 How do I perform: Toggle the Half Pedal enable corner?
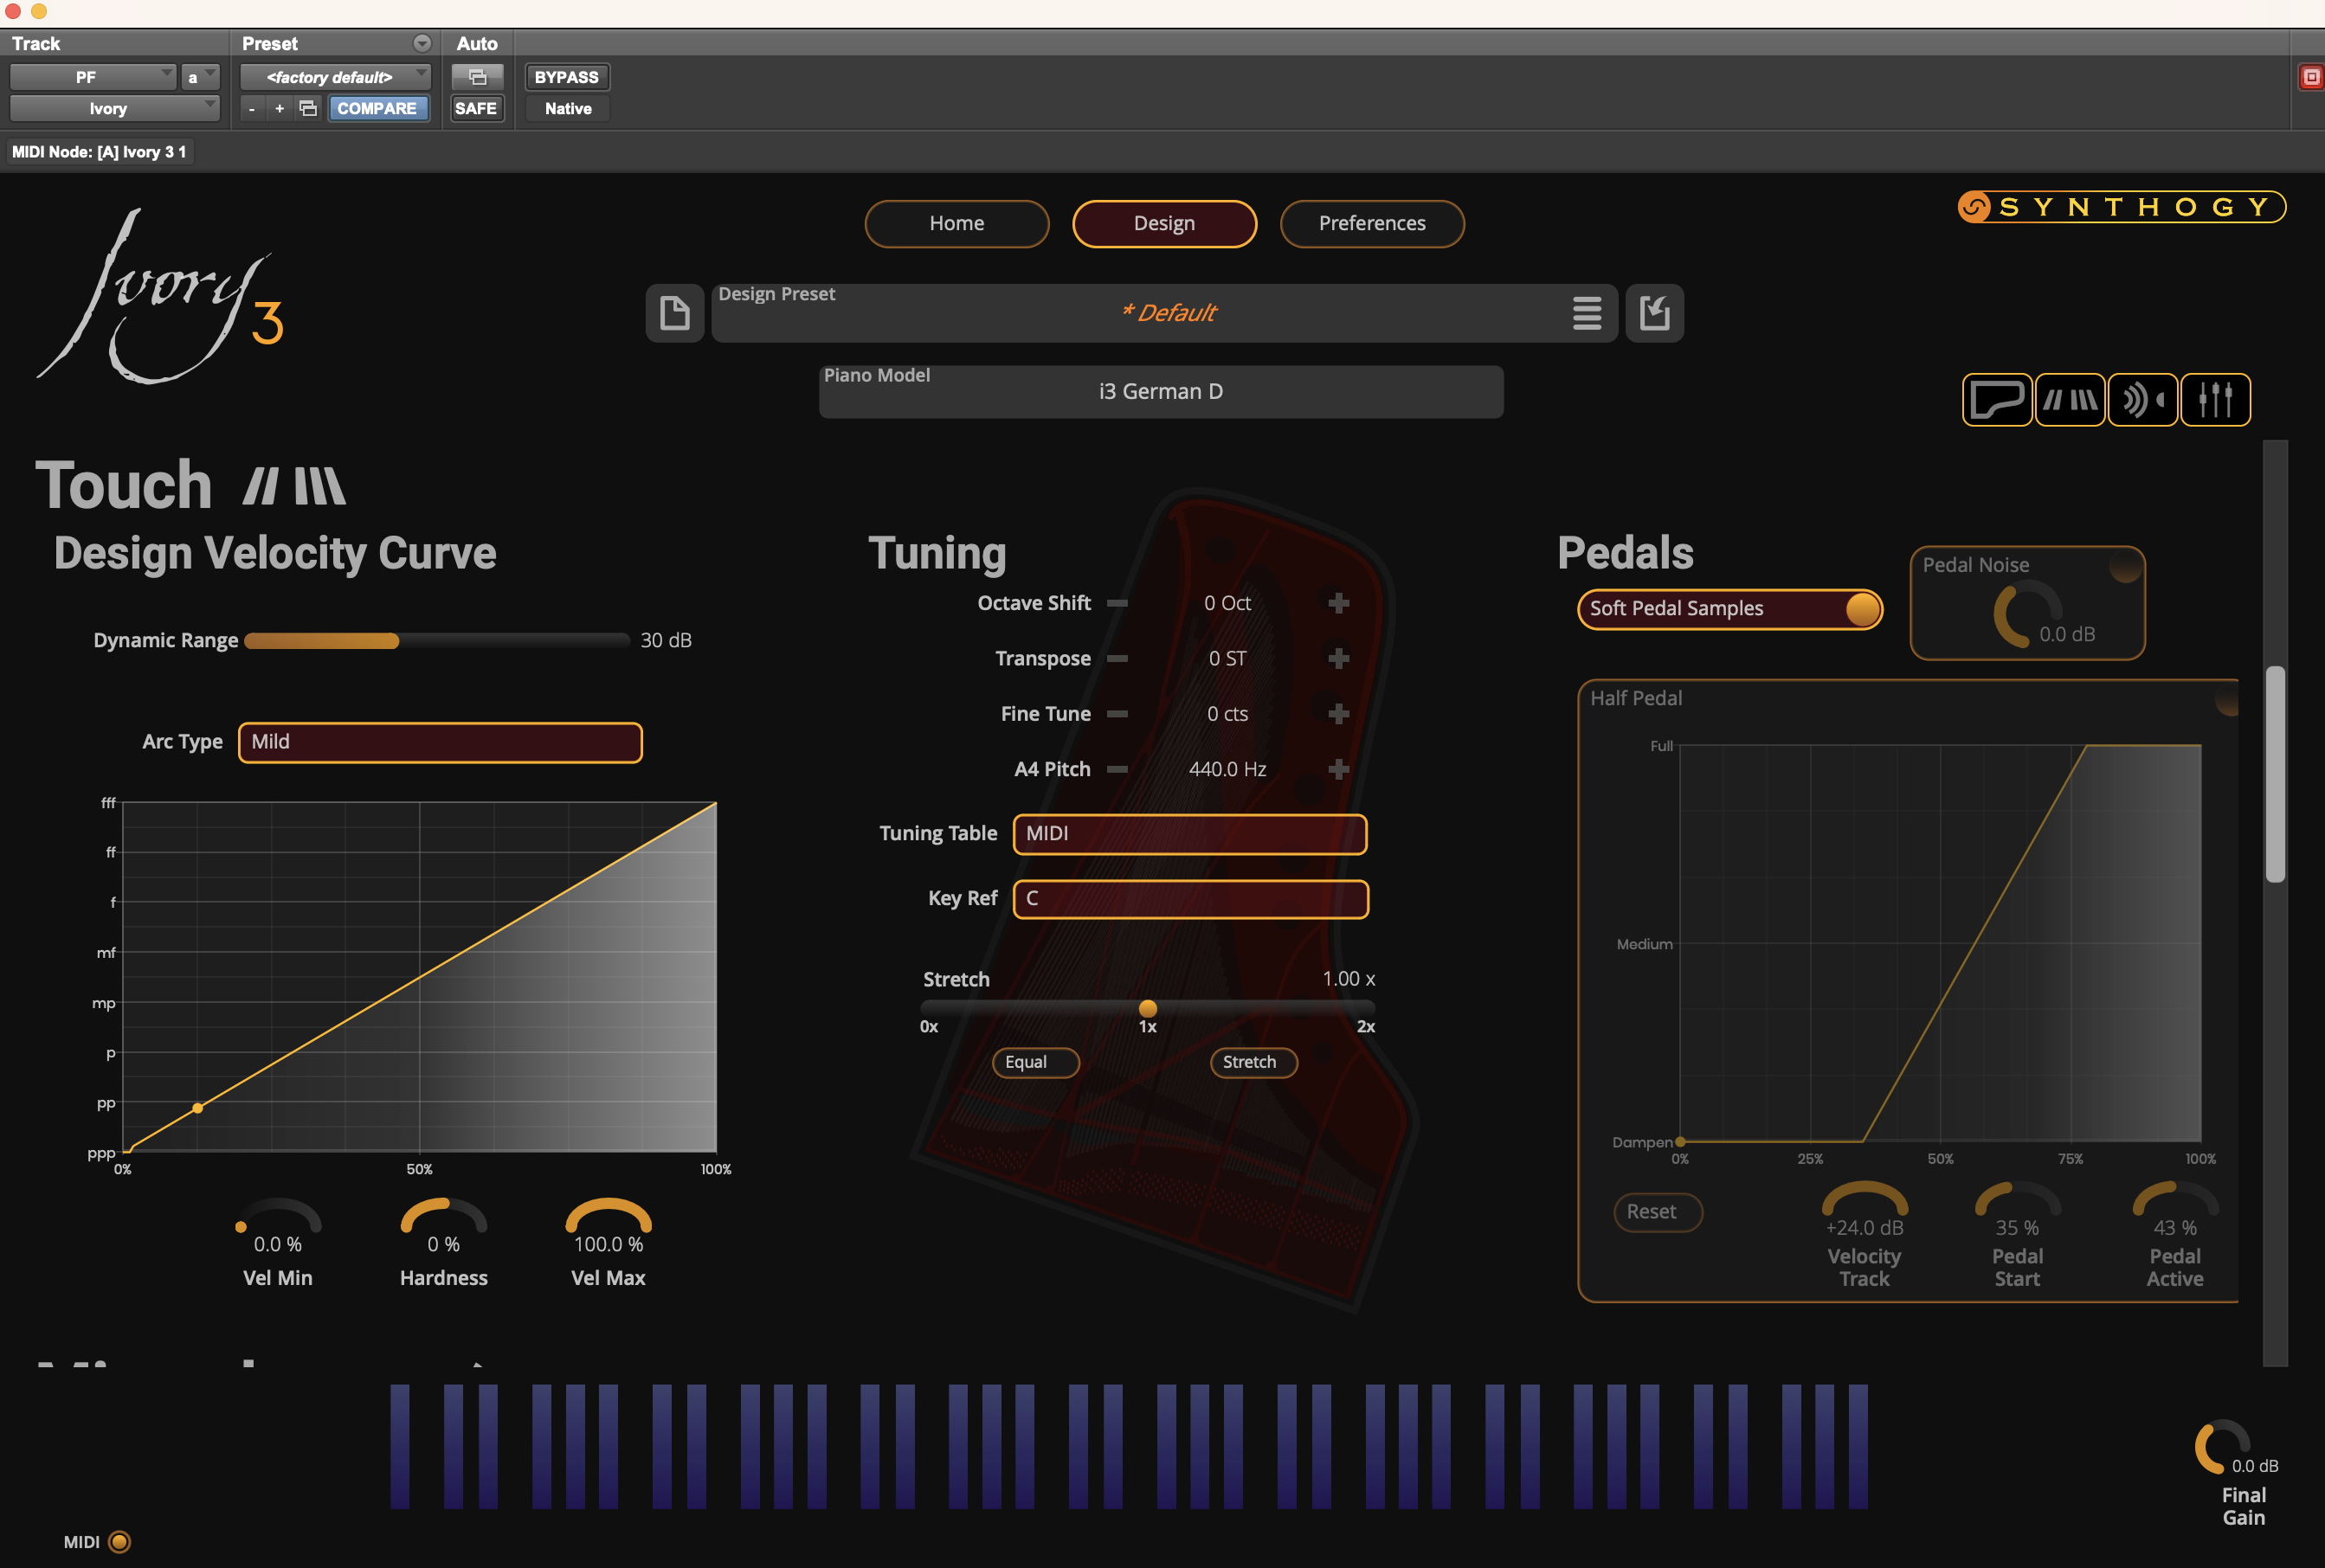2228,699
